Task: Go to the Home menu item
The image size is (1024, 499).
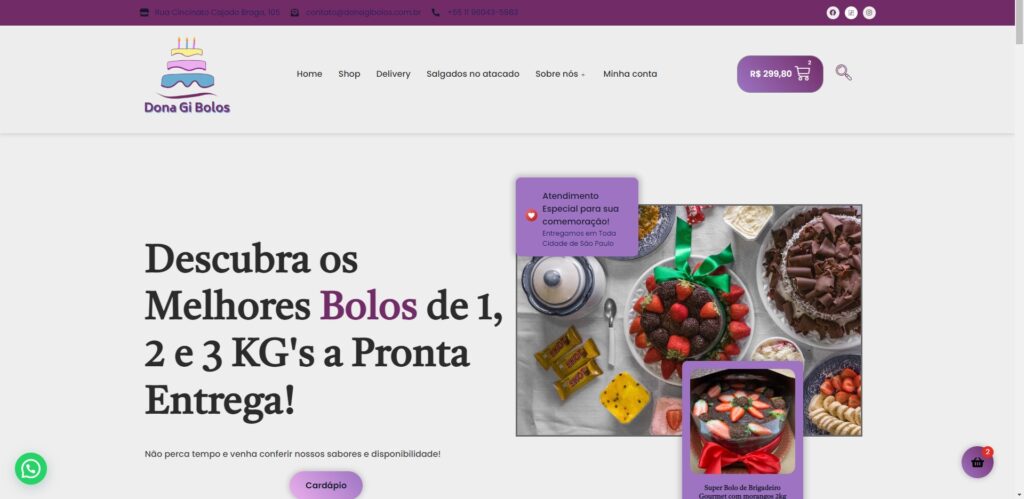Action: tap(309, 74)
